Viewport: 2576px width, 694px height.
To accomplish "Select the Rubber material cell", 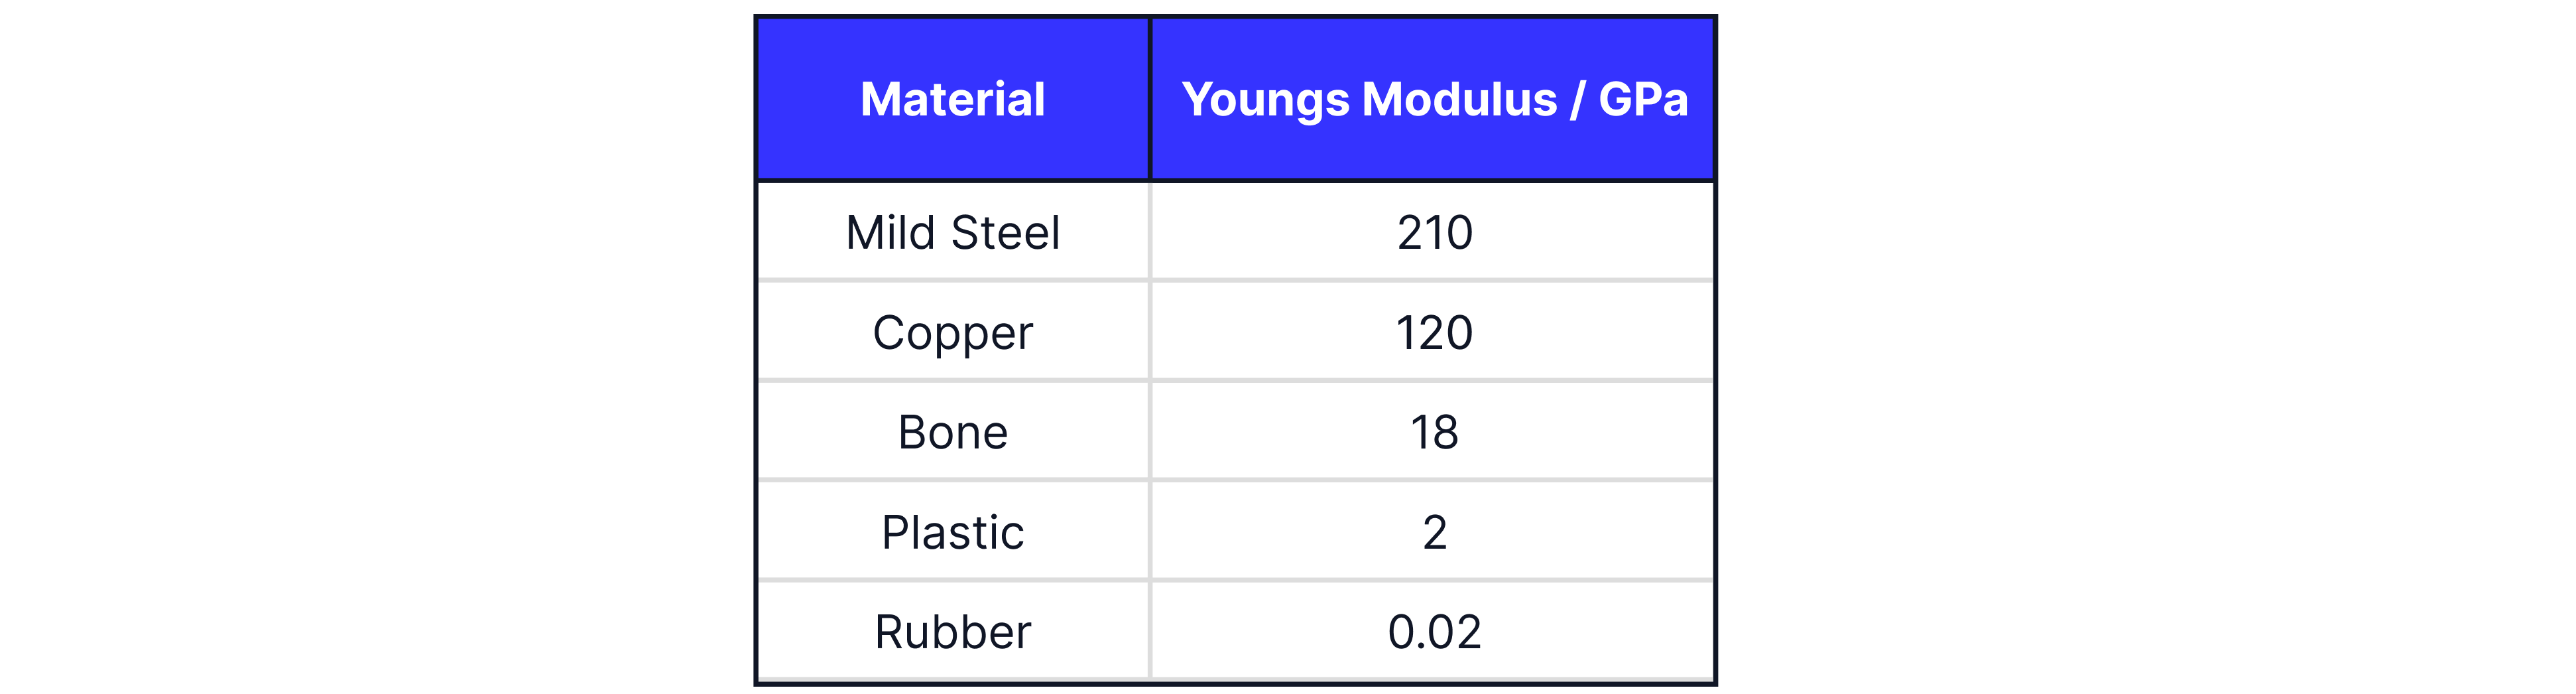I will (x=952, y=633).
